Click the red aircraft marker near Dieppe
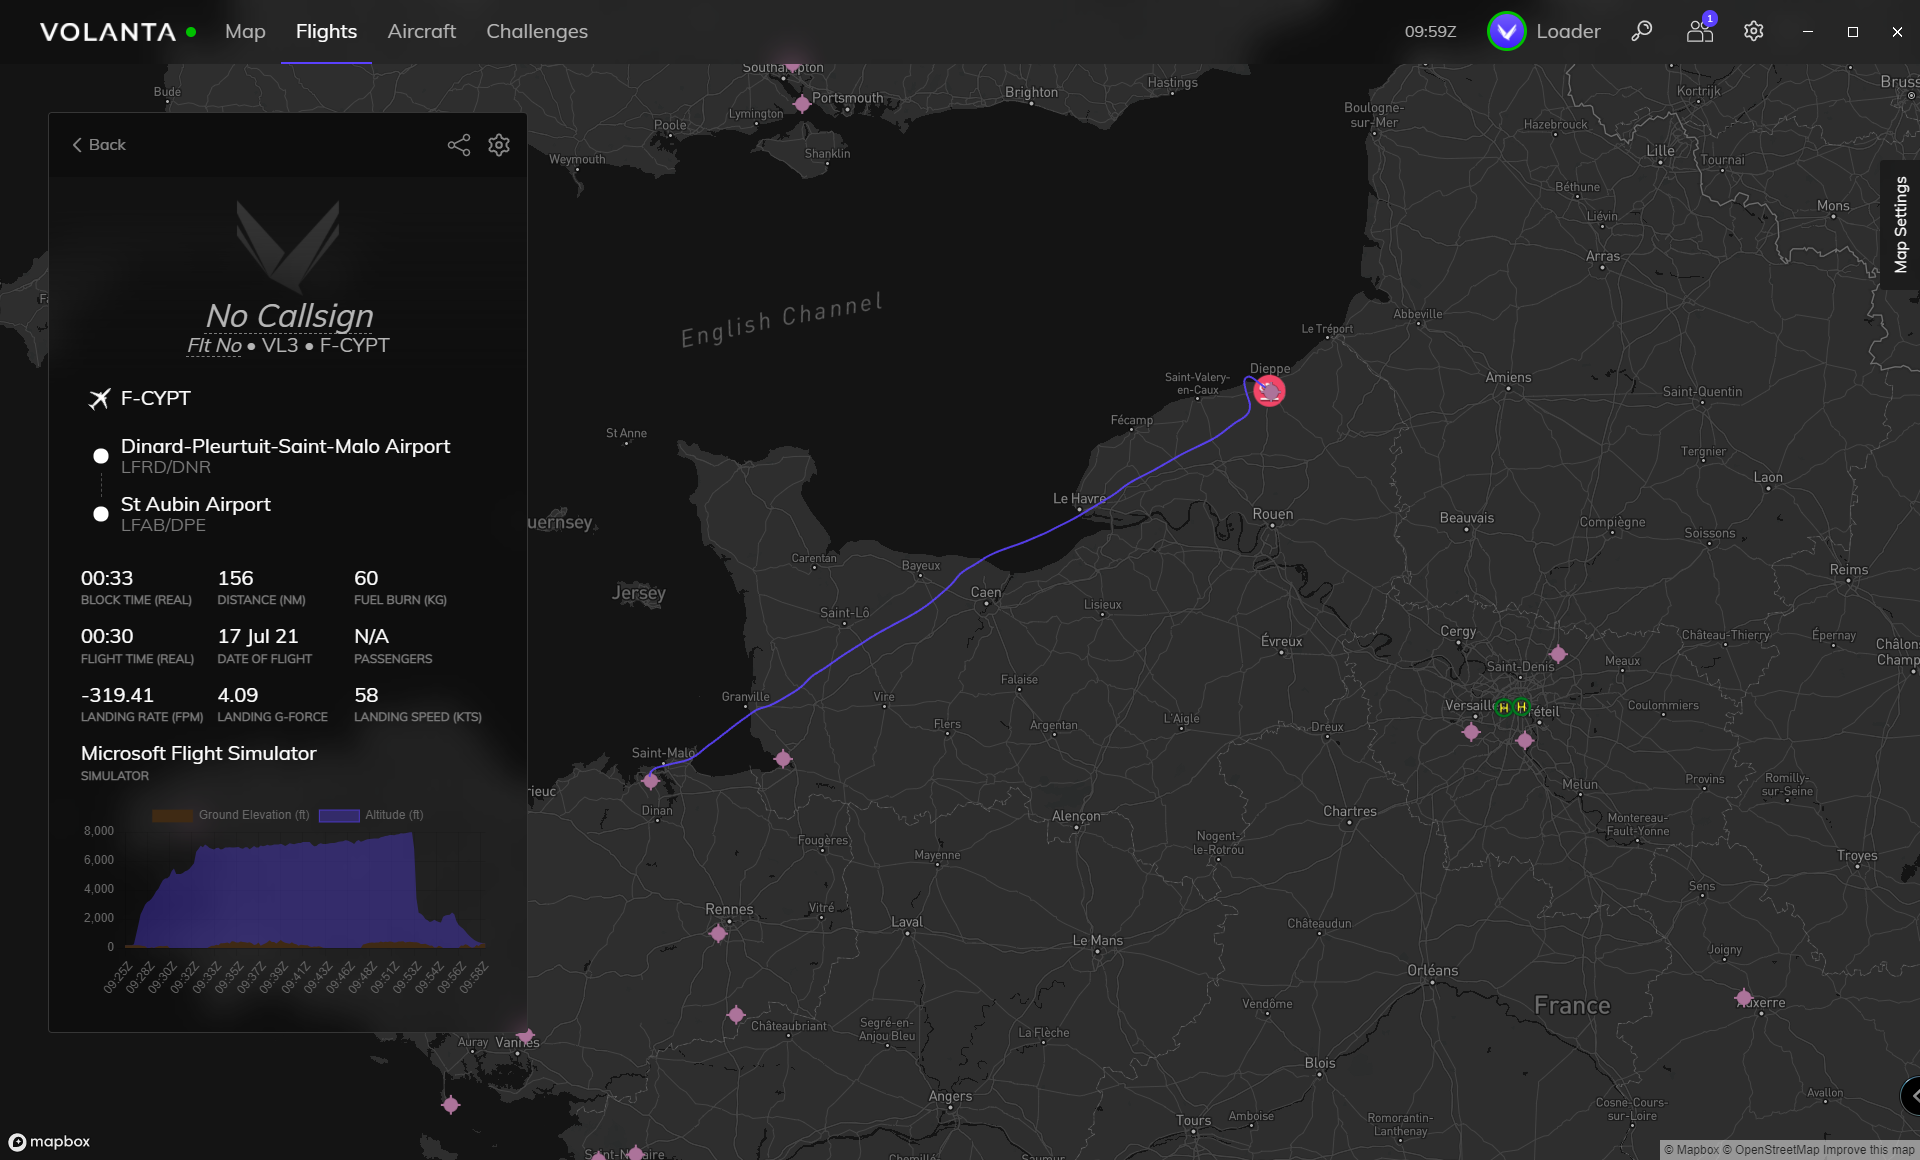Image resolution: width=1920 pixels, height=1160 pixels. point(1269,391)
